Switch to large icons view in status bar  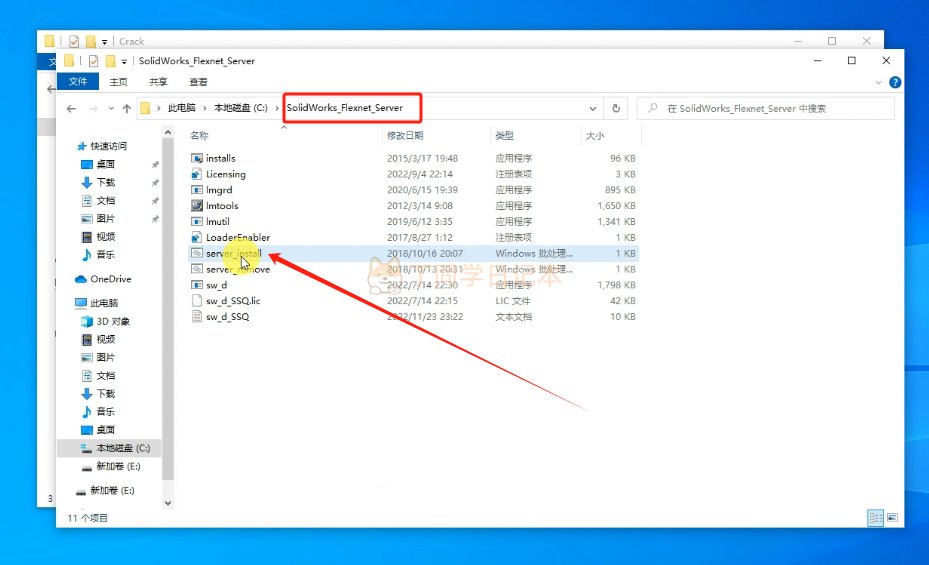pyautogui.click(x=893, y=518)
